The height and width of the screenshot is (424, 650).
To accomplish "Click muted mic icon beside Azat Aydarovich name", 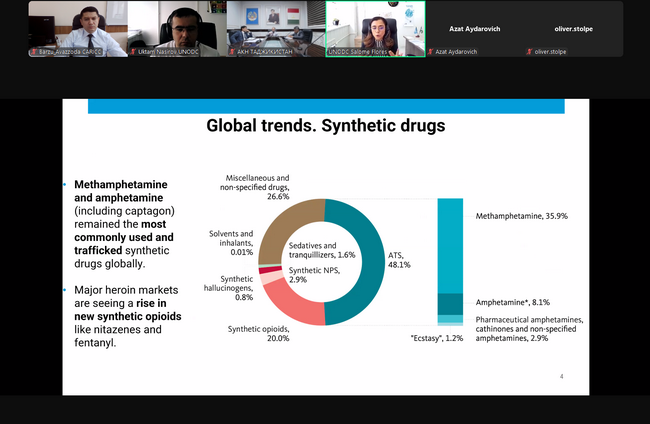I will [431, 51].
